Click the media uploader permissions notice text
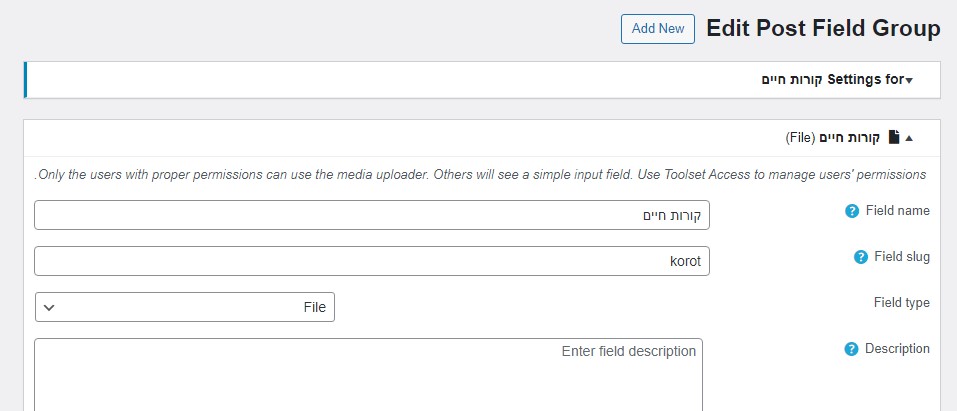 (x=480, y=175)
